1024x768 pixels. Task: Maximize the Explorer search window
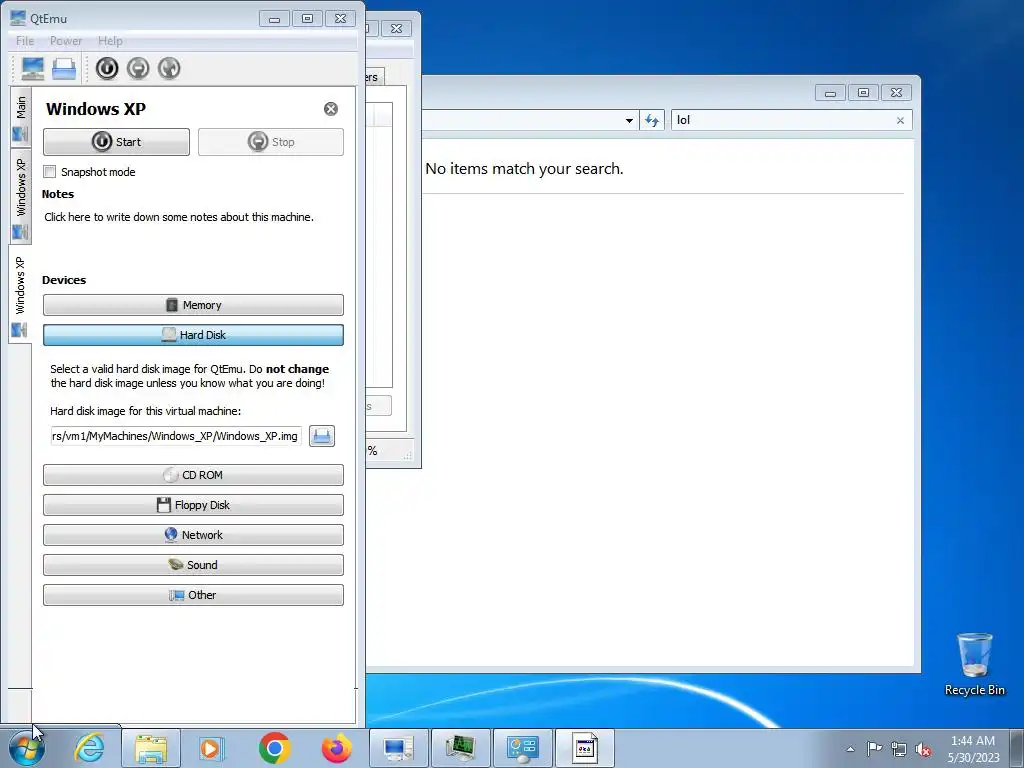(863, 93)
